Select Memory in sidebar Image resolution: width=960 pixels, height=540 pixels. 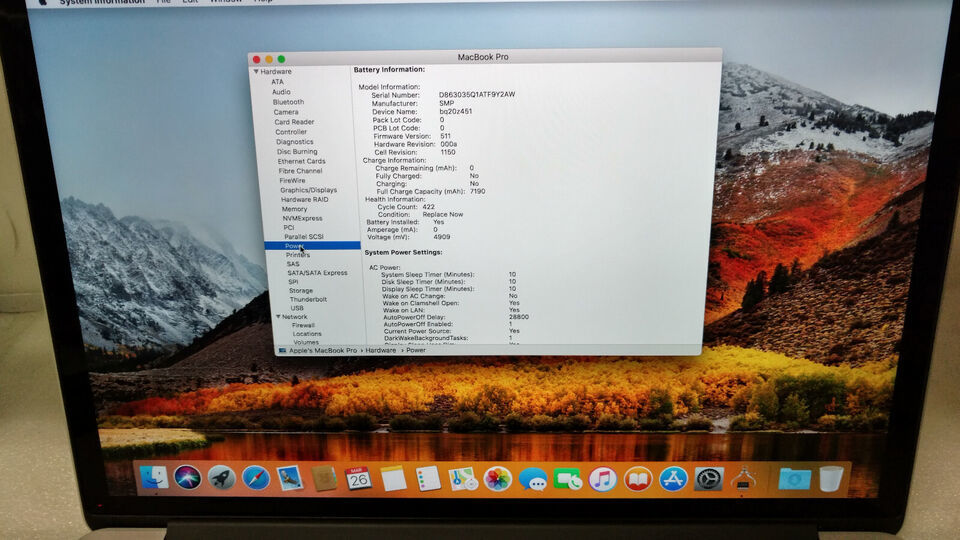tap(294, 209)
